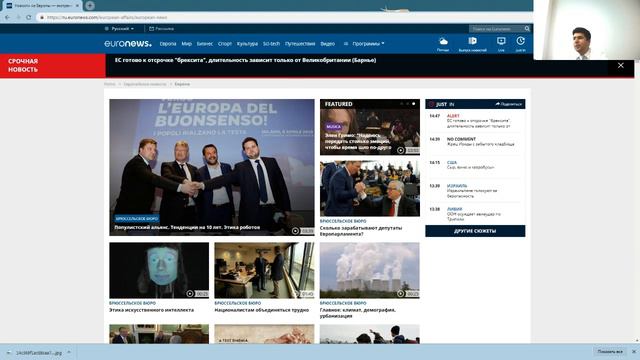
Task: Open the breaking news headline about Brexit
Action: point(245,60)
